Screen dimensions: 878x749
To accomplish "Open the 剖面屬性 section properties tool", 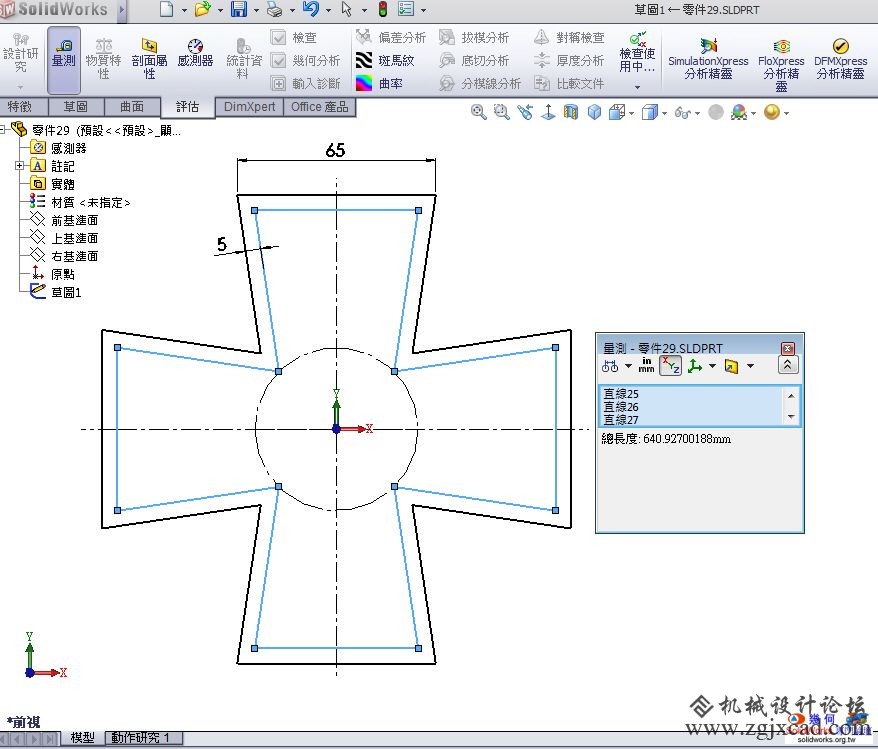I will coord(150,59).
